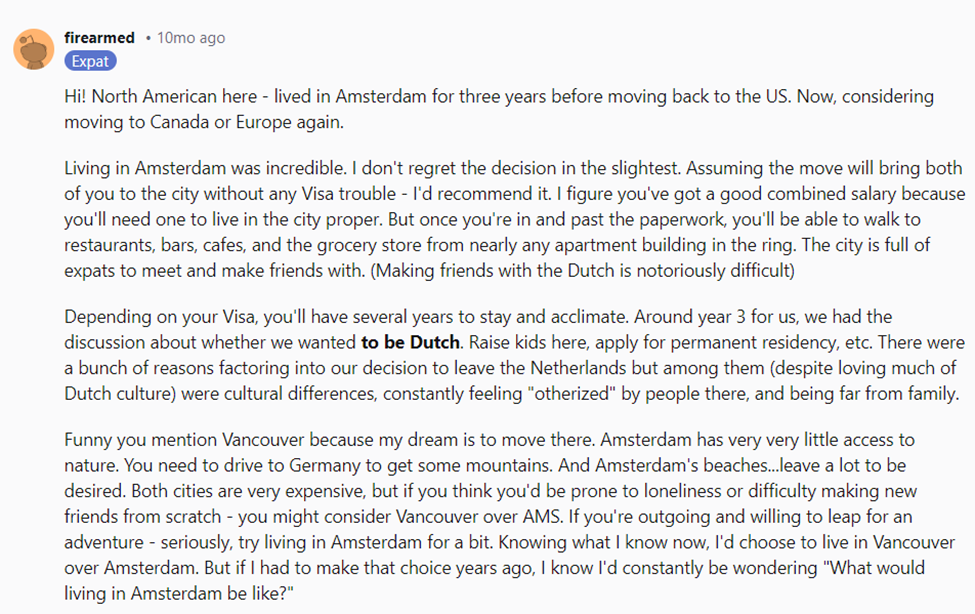Click the greeting 'Hi!' starting the comment
This screenshot has height=614, width=975.
point(75,96)
